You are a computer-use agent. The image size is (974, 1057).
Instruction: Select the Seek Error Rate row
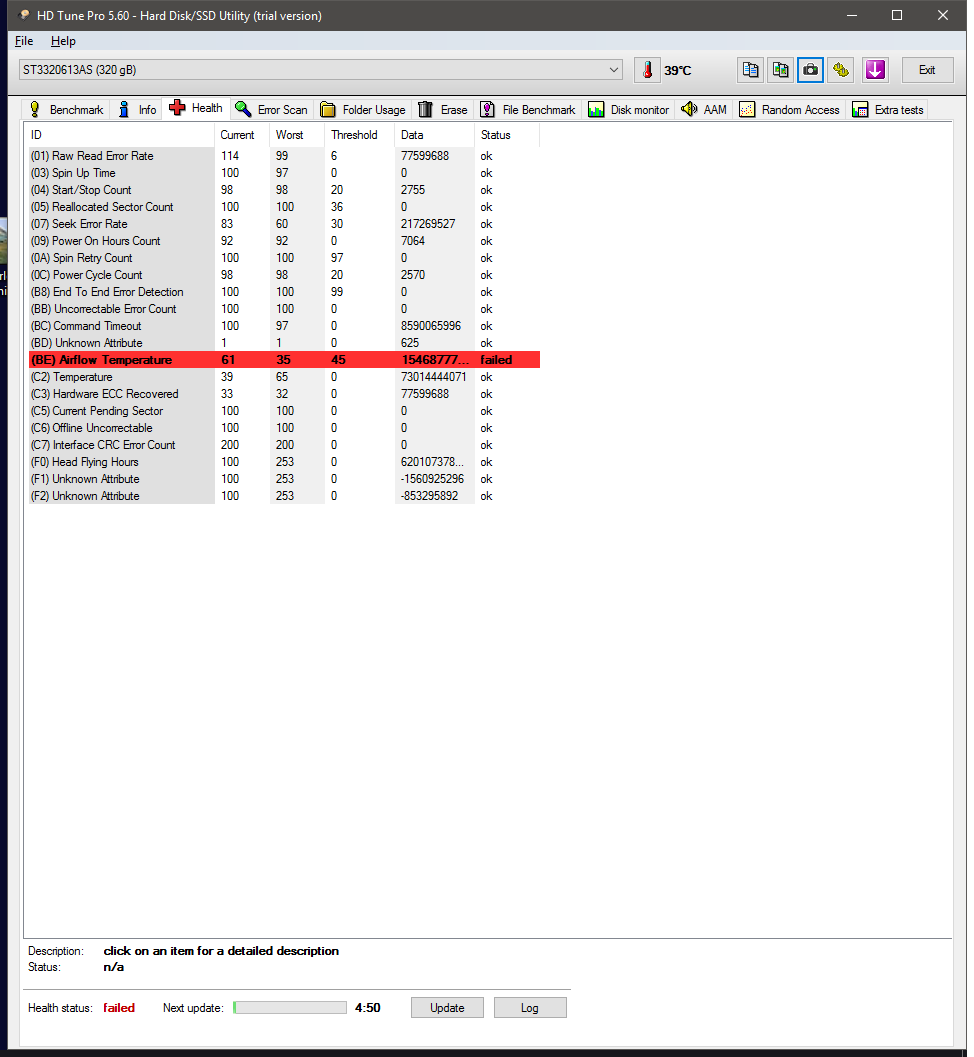(x=284, y=224)
